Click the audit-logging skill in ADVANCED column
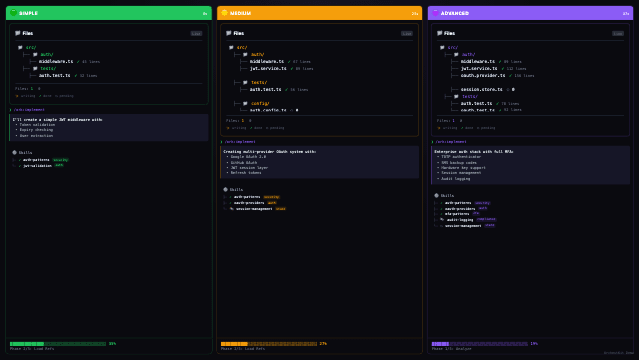Image resolution: width=639 pixels, height=360 pixels. click(460, 219)
